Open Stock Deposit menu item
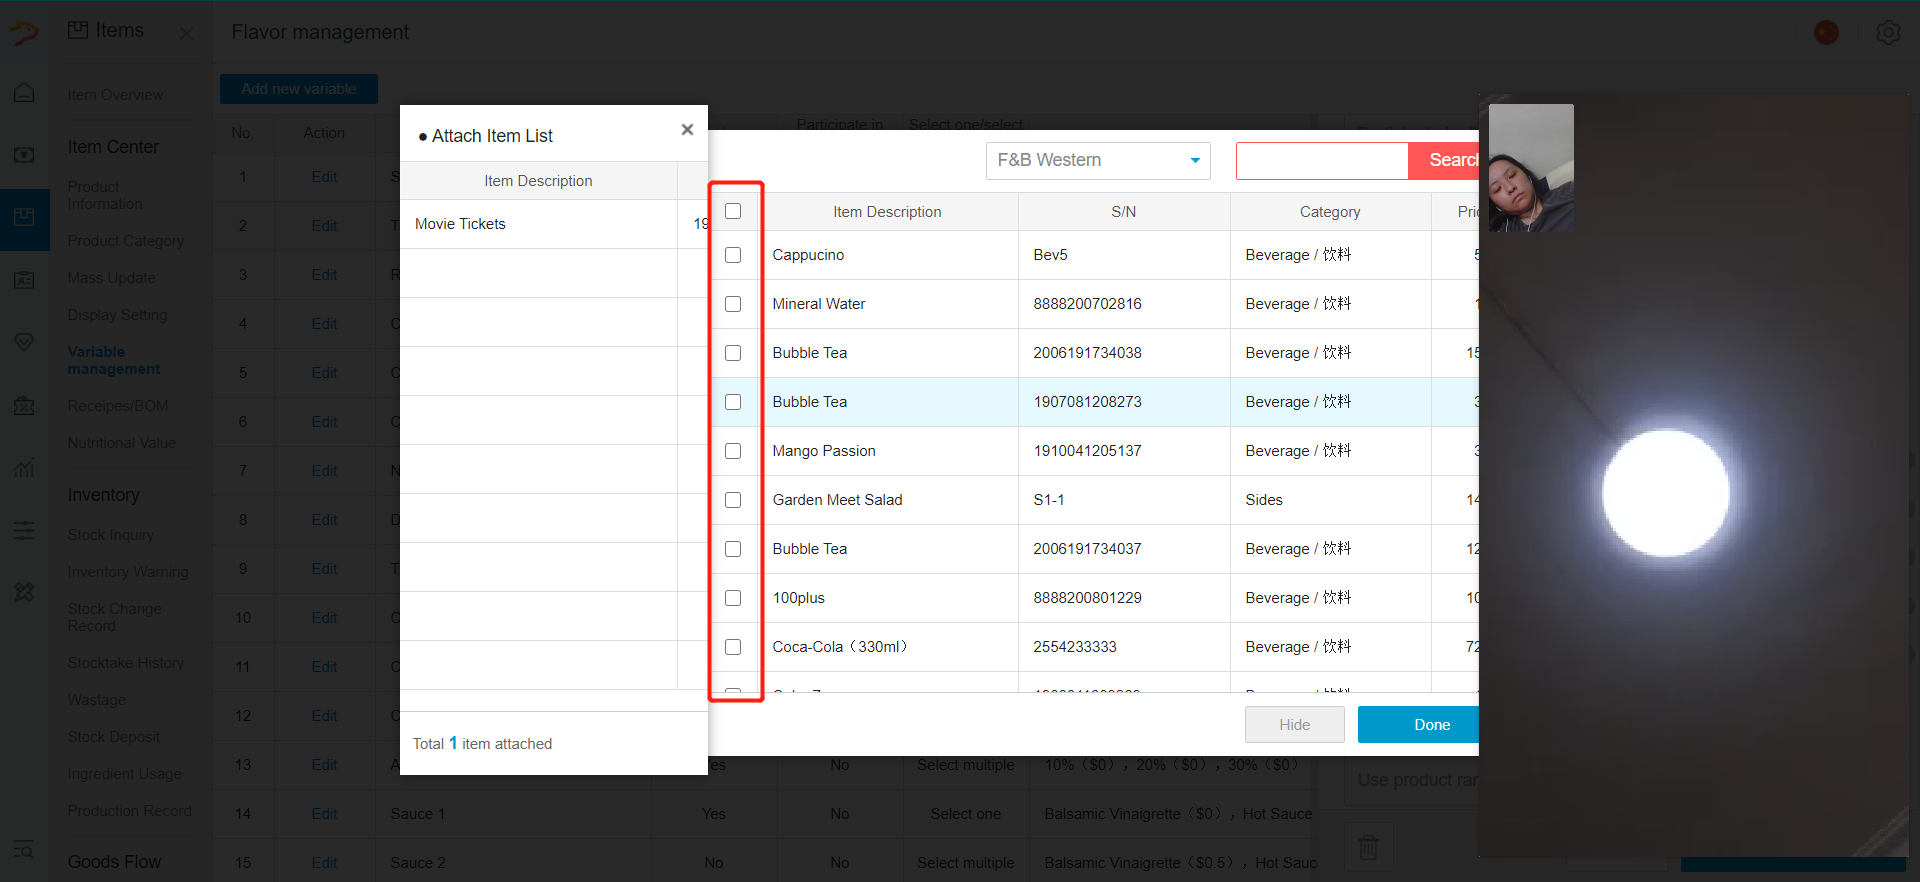Viewport: 1920px width, 882px height. [x=114, y=737]
